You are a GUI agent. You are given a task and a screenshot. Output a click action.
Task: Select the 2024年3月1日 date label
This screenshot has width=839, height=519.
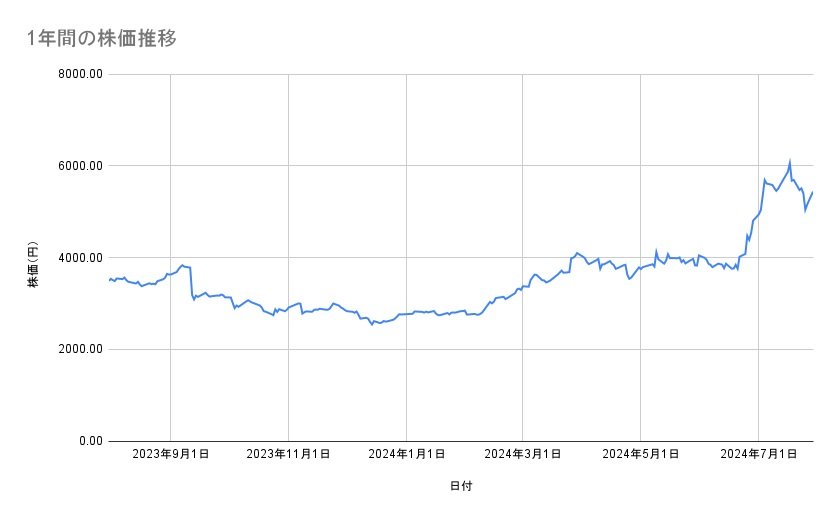[x=523, y=454]
